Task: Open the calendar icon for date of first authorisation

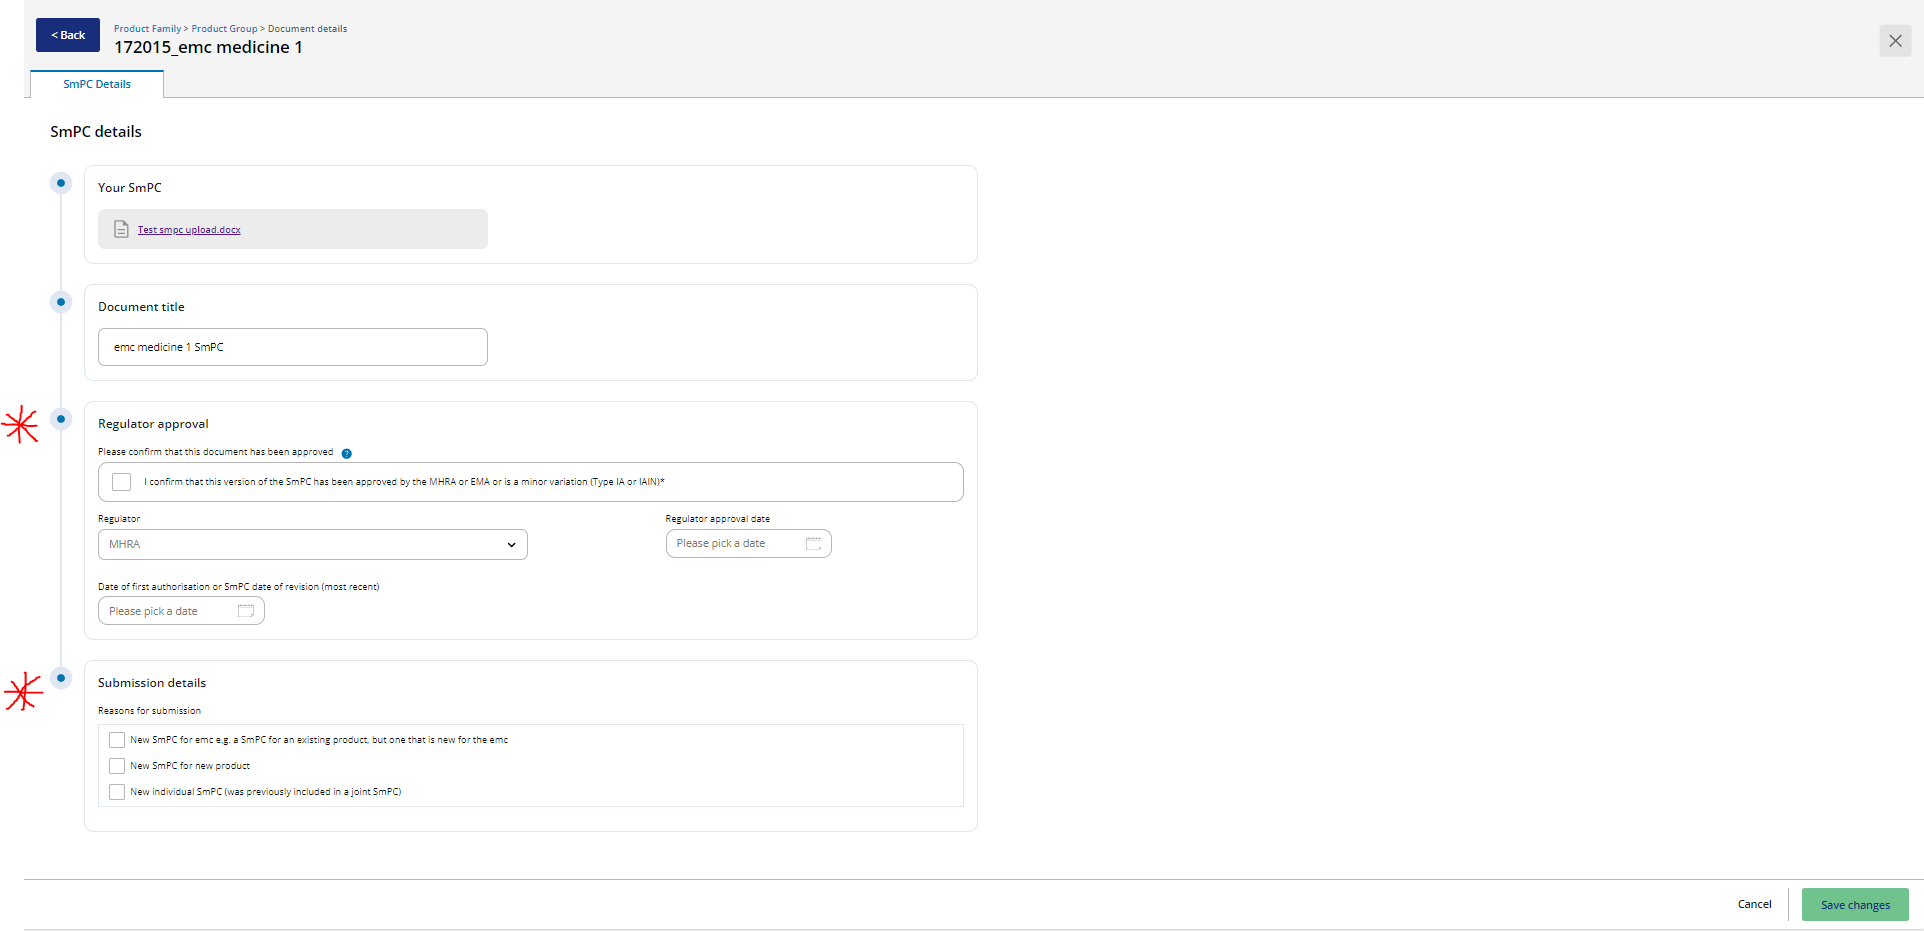Action: (246, 610)
